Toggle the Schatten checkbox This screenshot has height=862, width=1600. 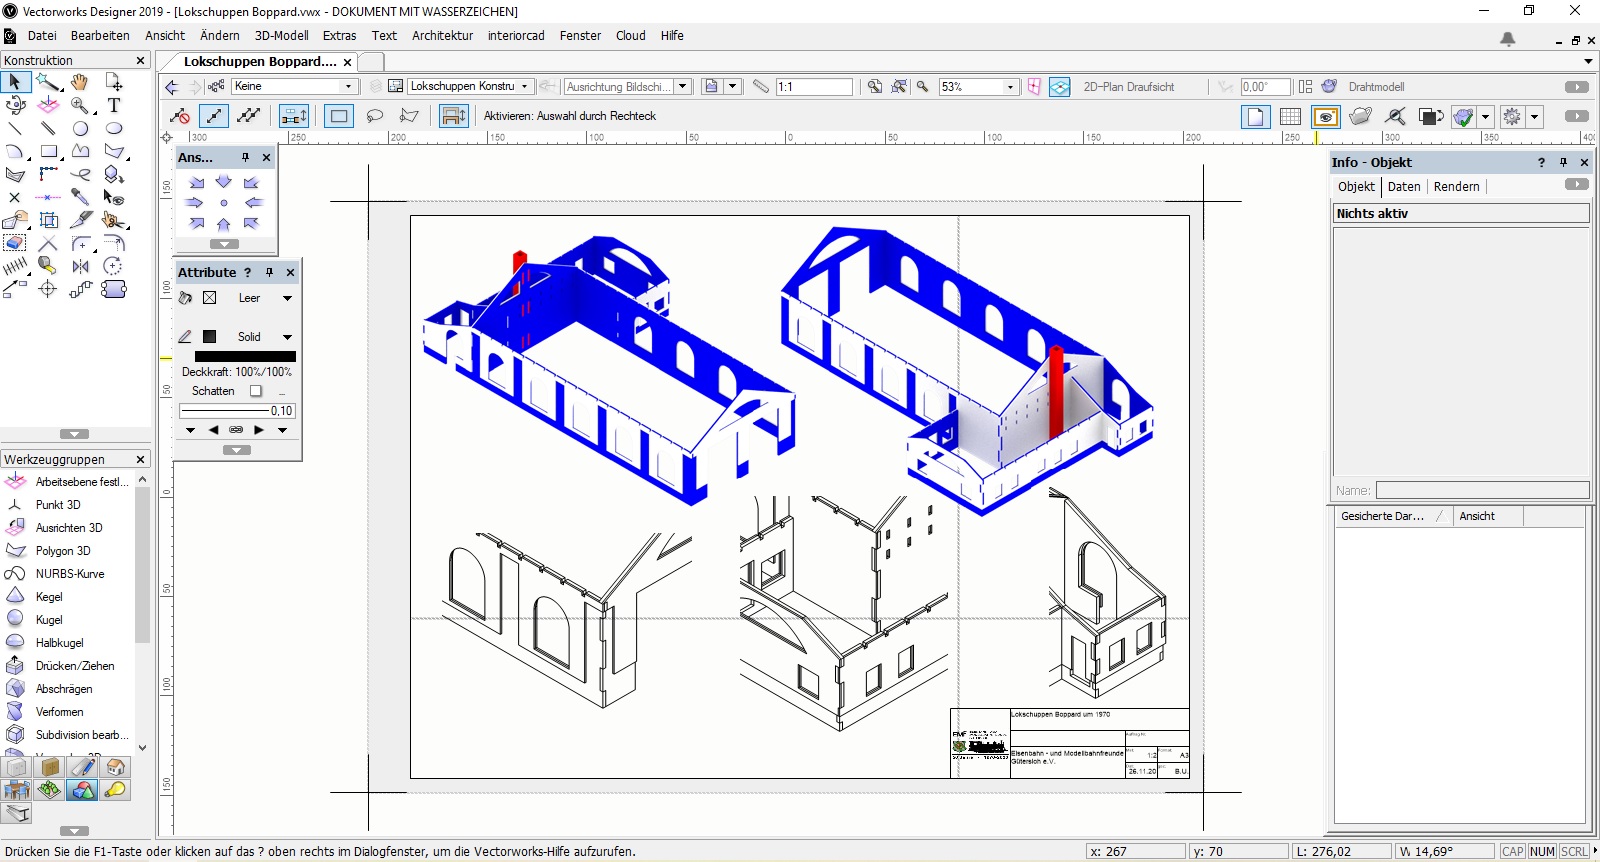click(x=256, y=391)
